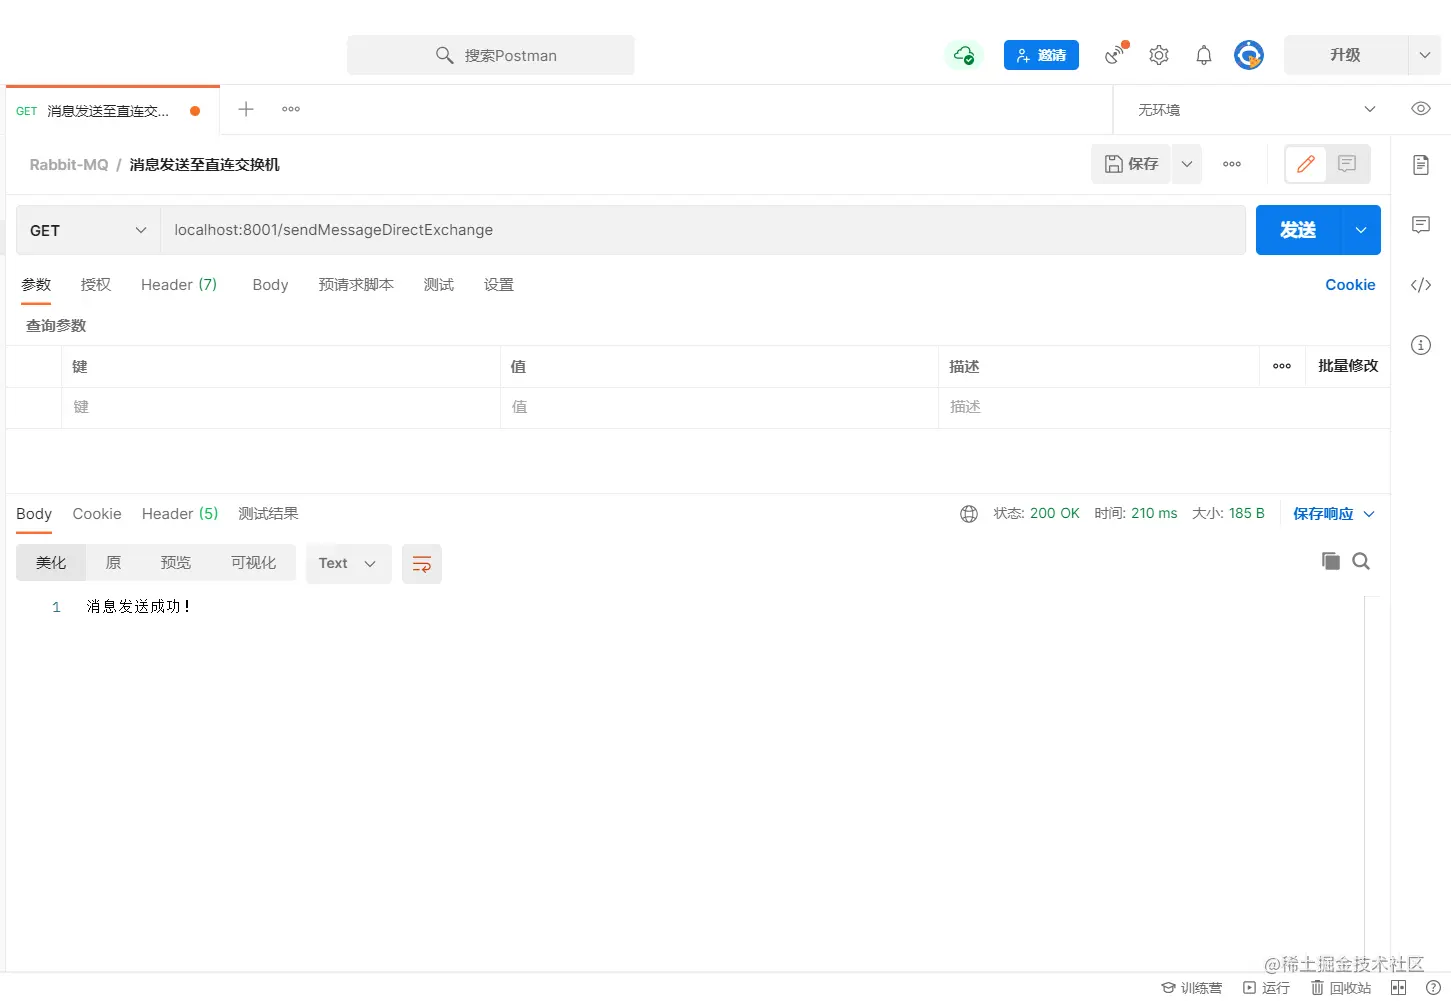1451x1001 pixels.
Task: Open tab options three-dot menu
Action: 291,109
